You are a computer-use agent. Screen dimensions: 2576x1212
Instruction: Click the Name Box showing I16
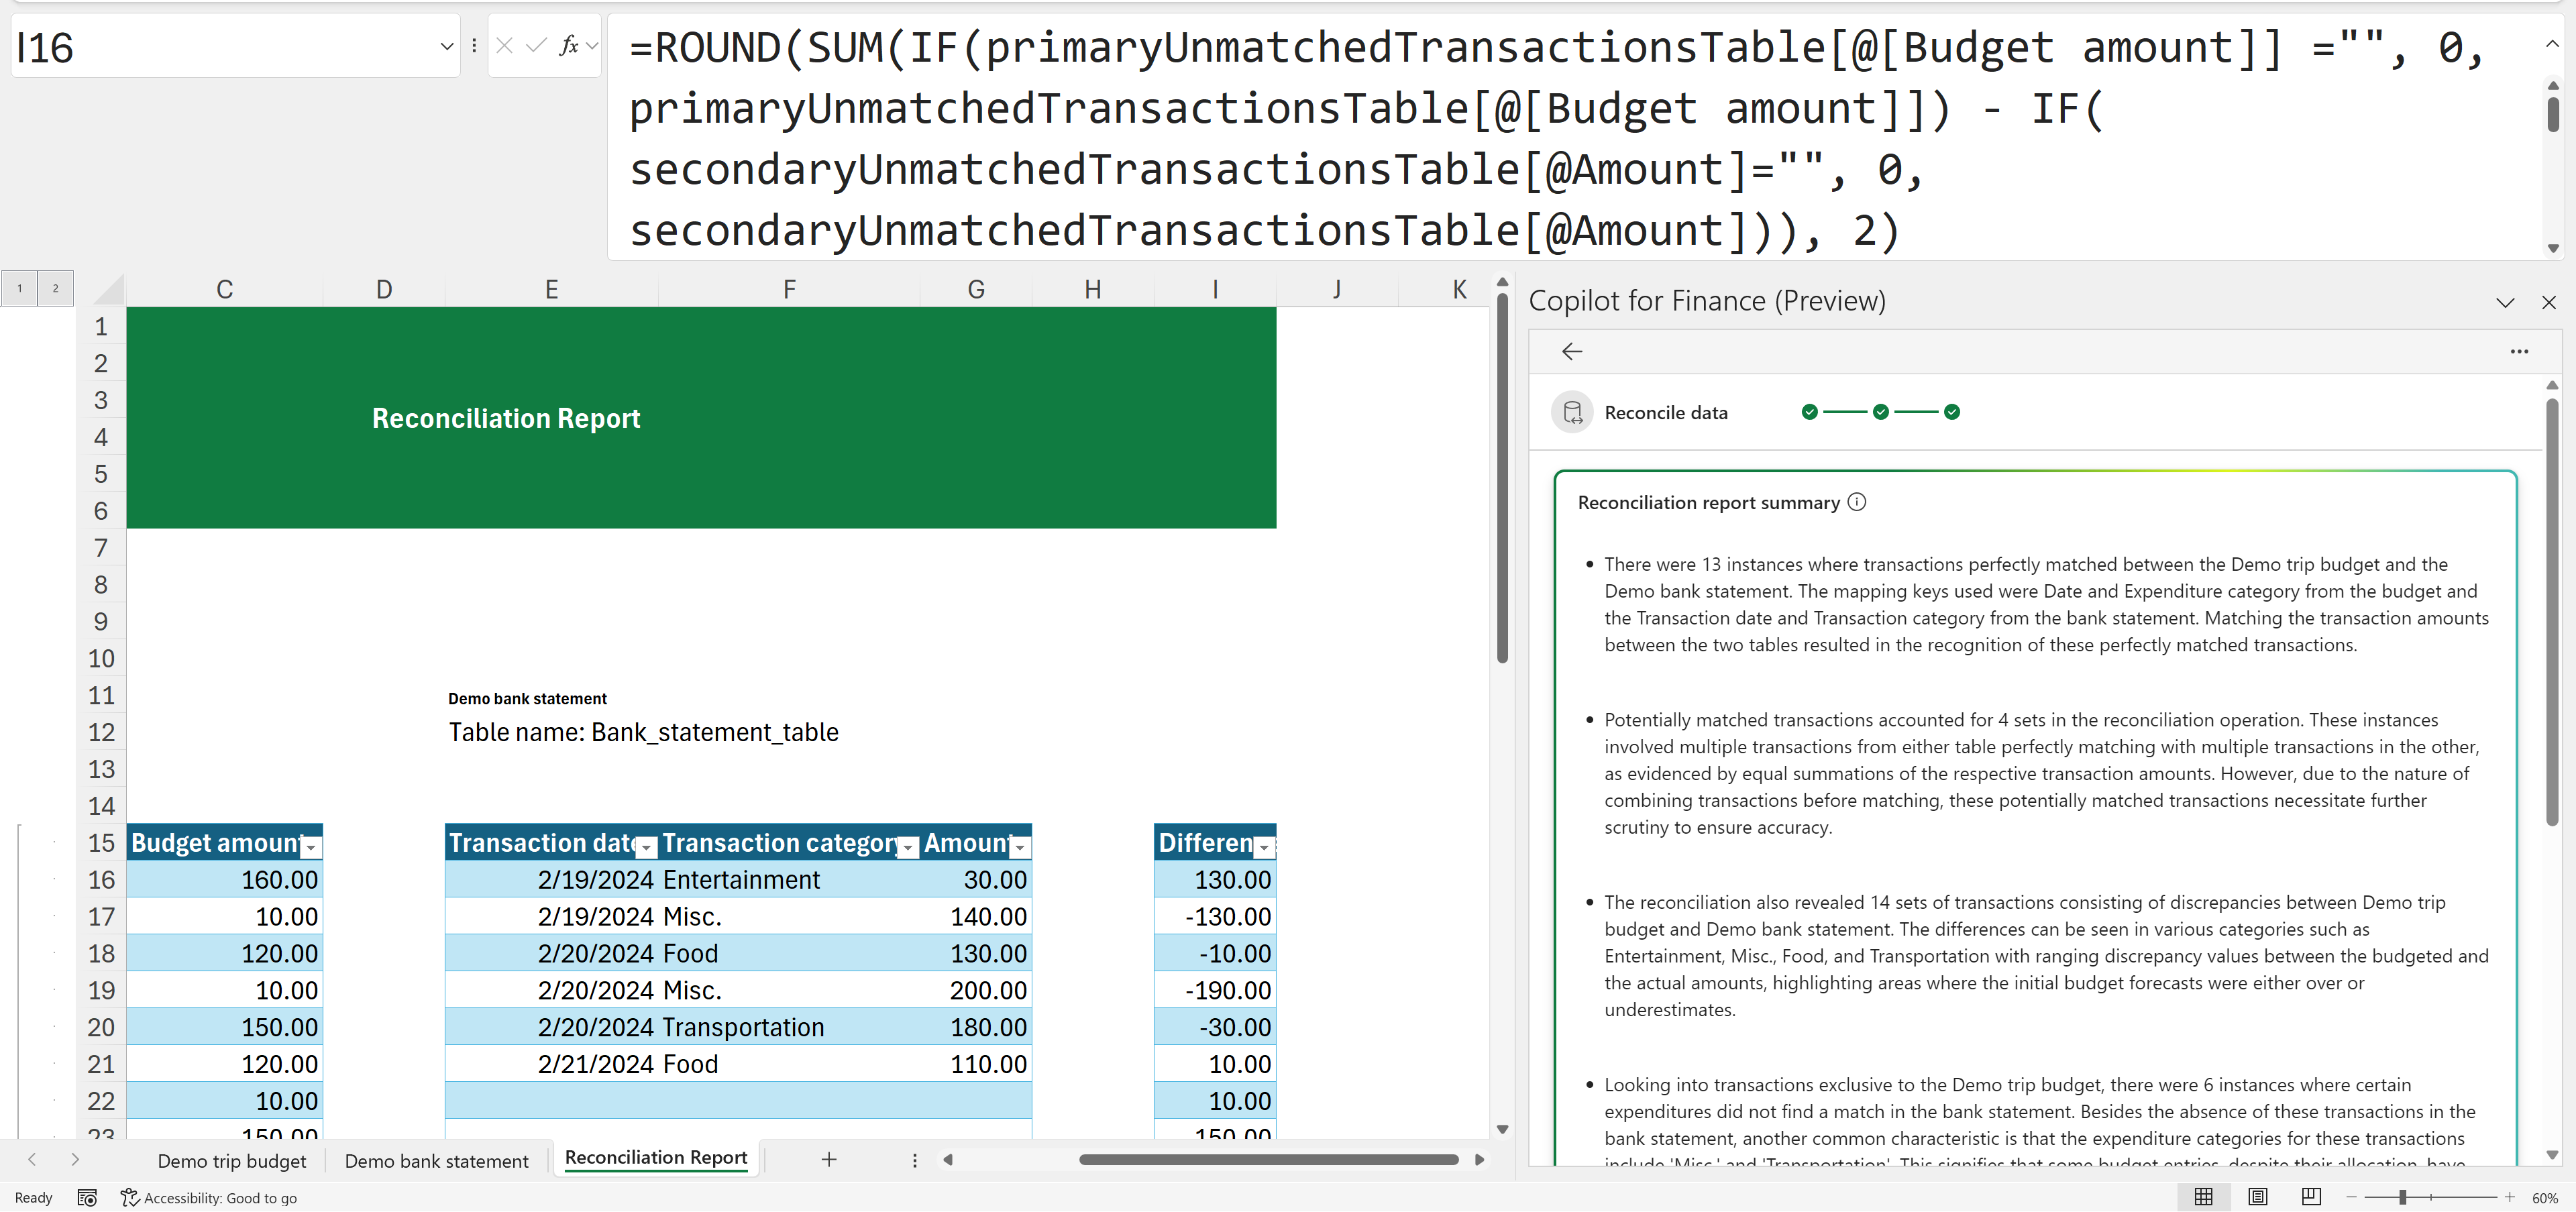(x=220, y=47)
